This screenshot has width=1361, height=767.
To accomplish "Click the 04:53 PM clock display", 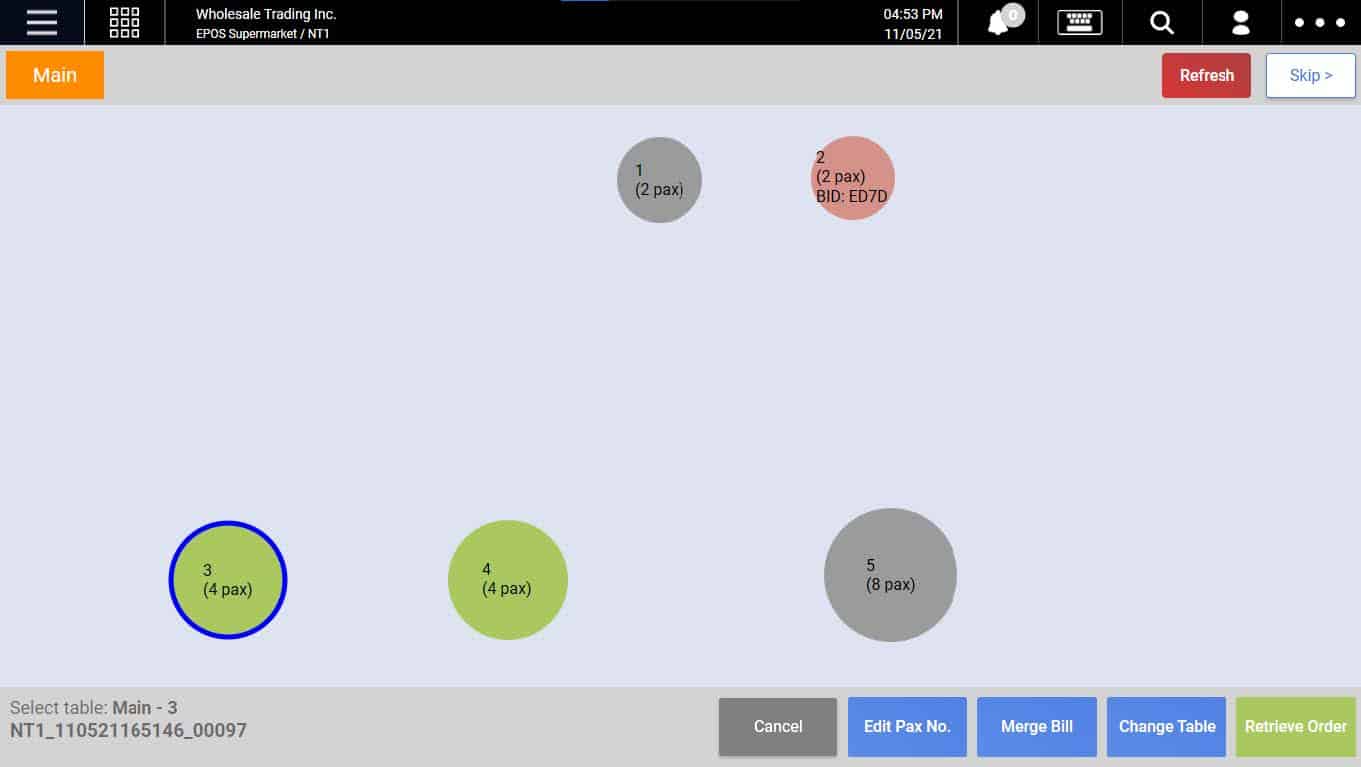I will coord(913,14).
